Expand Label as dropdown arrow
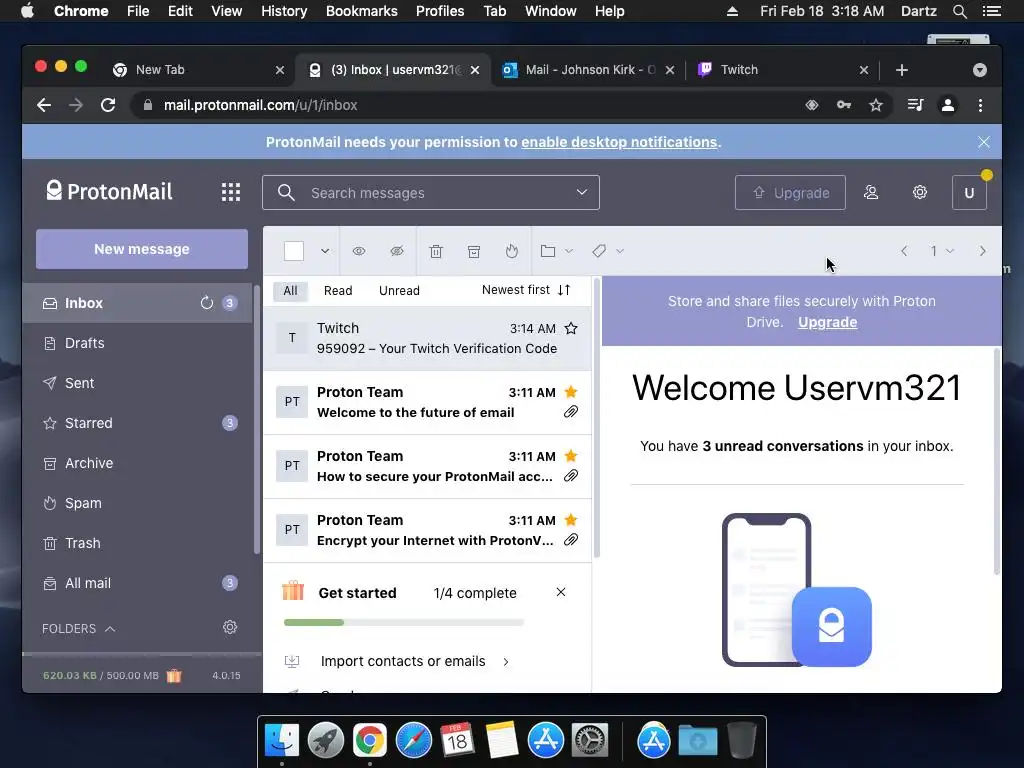Image resolution: width=1024 pixels, height=768 pixels. (620, 251)
